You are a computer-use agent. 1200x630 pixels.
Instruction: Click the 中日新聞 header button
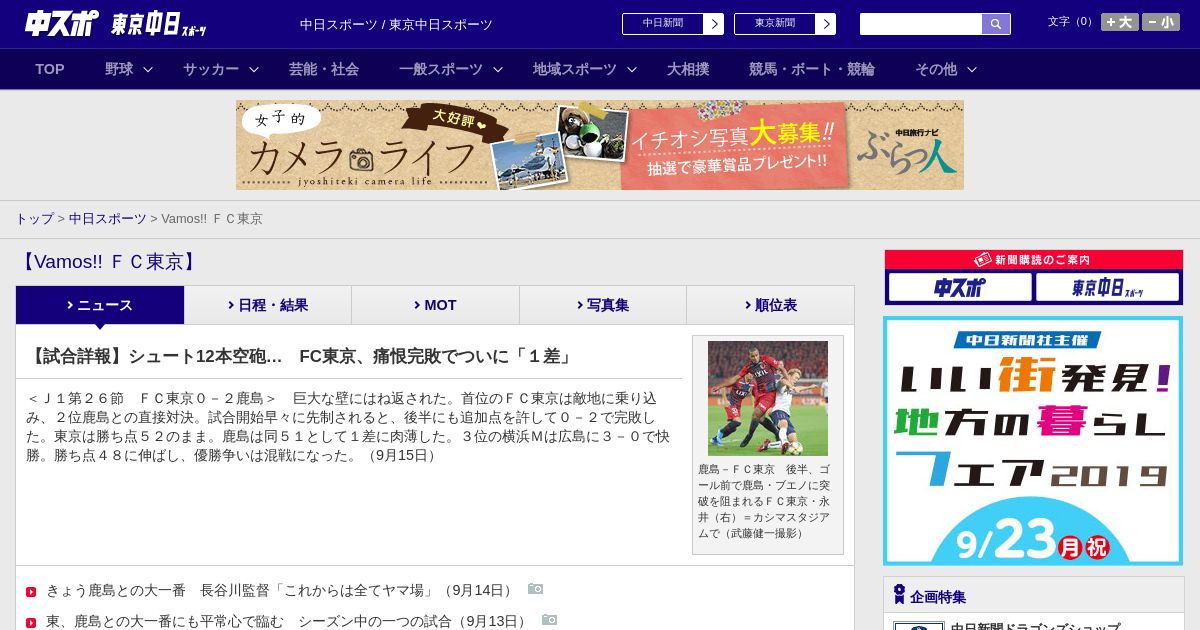click(663, 24)
